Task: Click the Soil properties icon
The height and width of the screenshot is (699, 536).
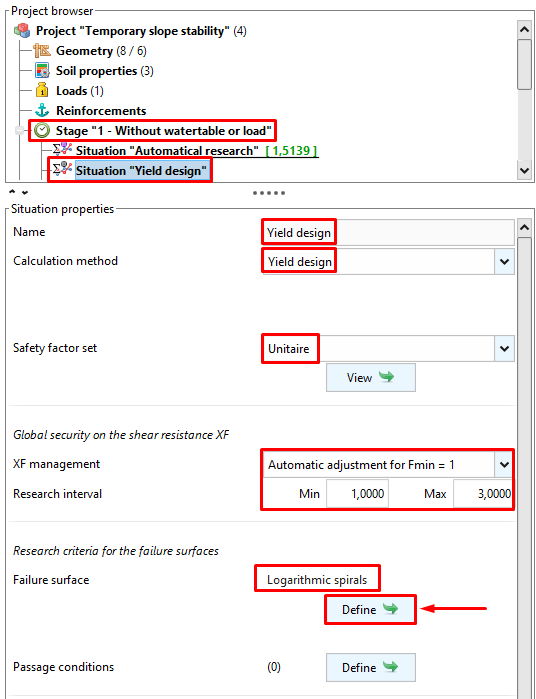Action: [42, 71]
